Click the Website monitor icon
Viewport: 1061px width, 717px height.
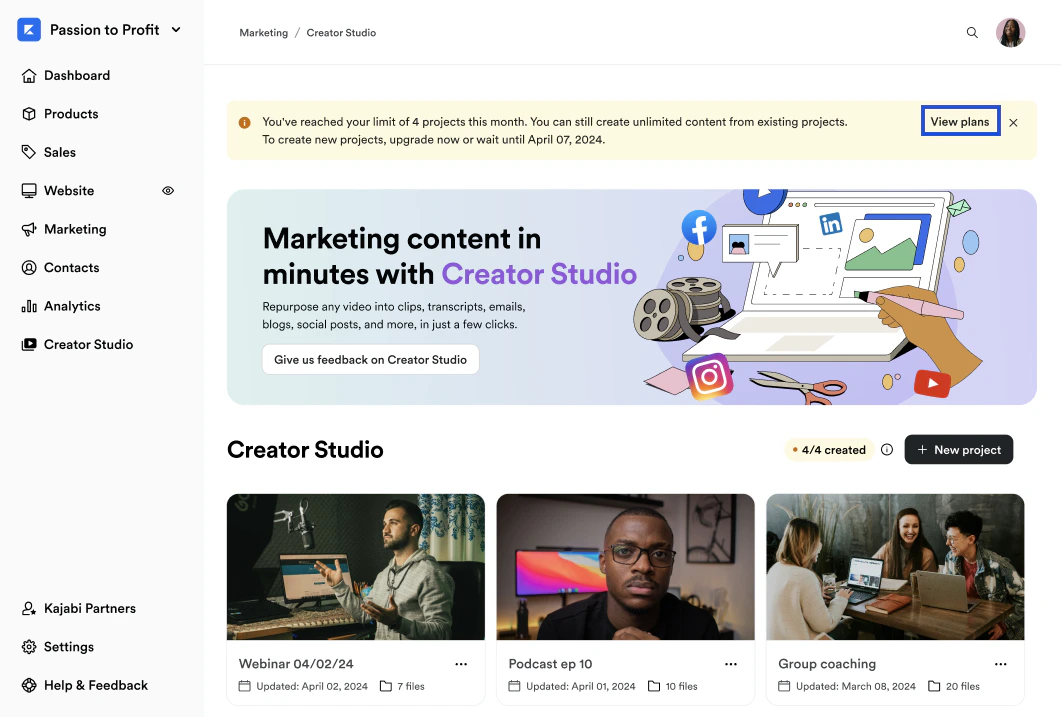click(29, 191)
